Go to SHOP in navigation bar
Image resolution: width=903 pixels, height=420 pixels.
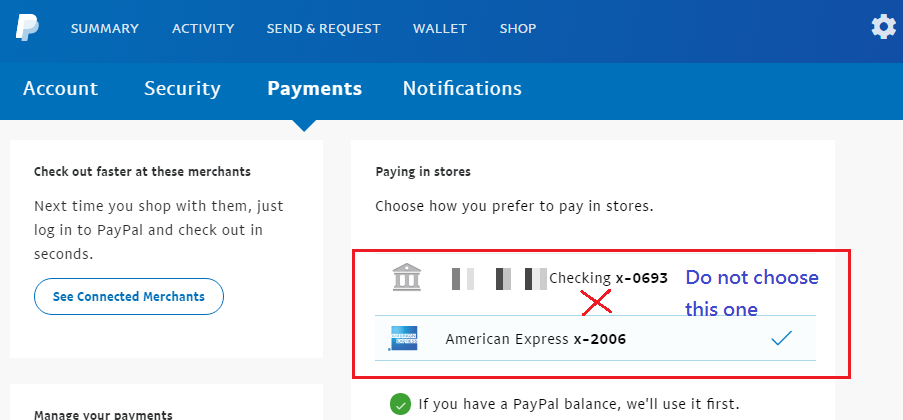click(518, 28)
